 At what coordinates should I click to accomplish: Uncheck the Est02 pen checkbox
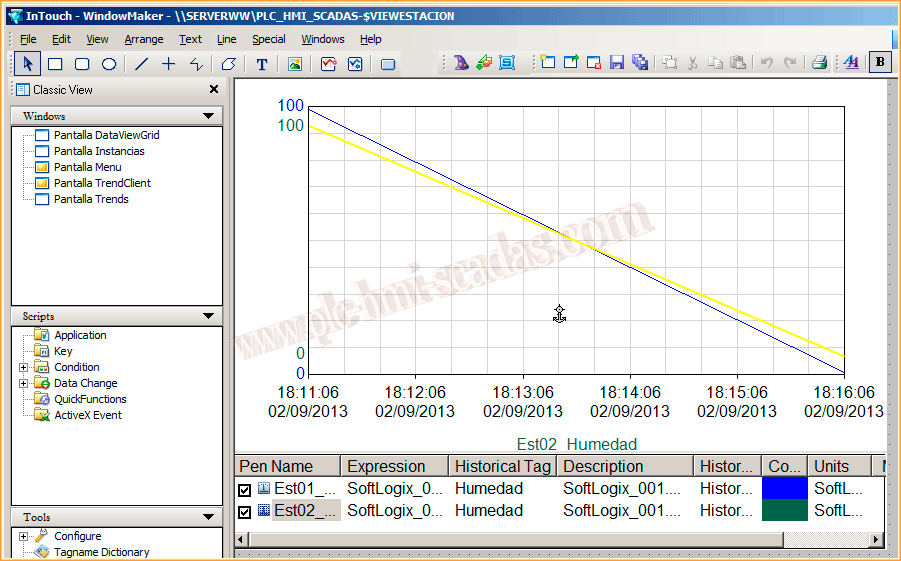point(245,512)
